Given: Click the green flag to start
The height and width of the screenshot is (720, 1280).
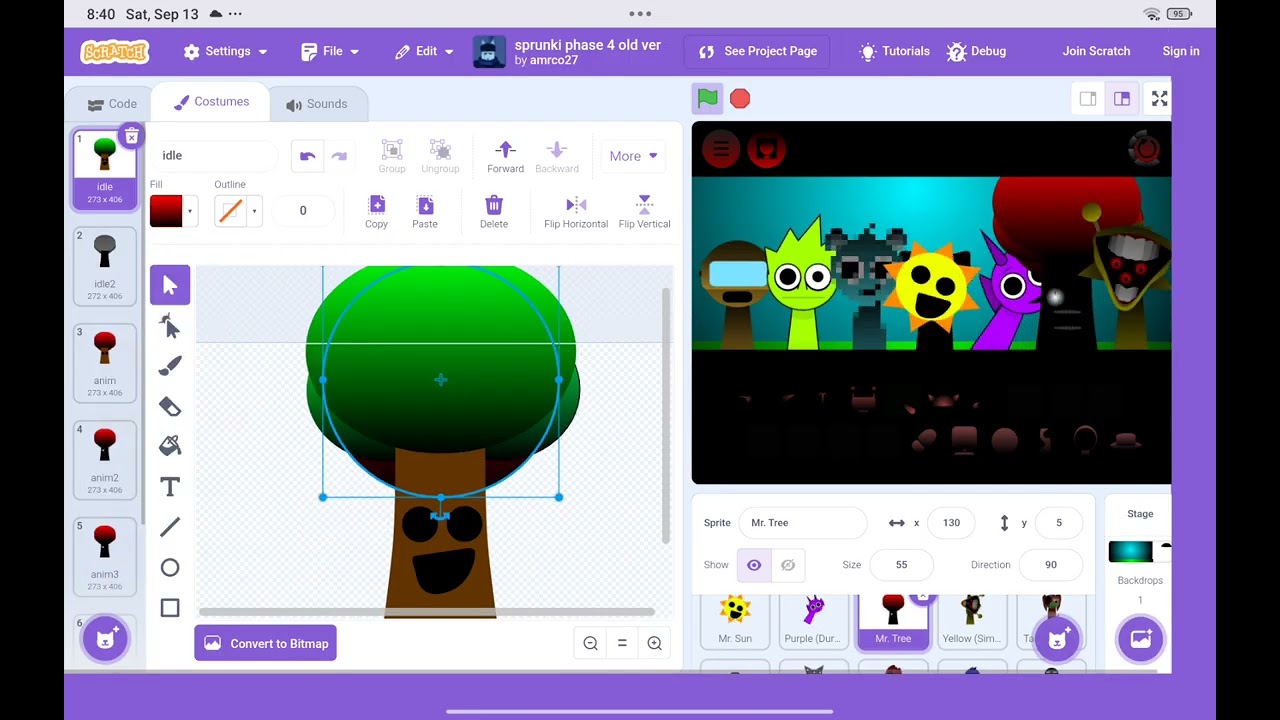Looking at the screenshot, I should (x=708, y=98).
